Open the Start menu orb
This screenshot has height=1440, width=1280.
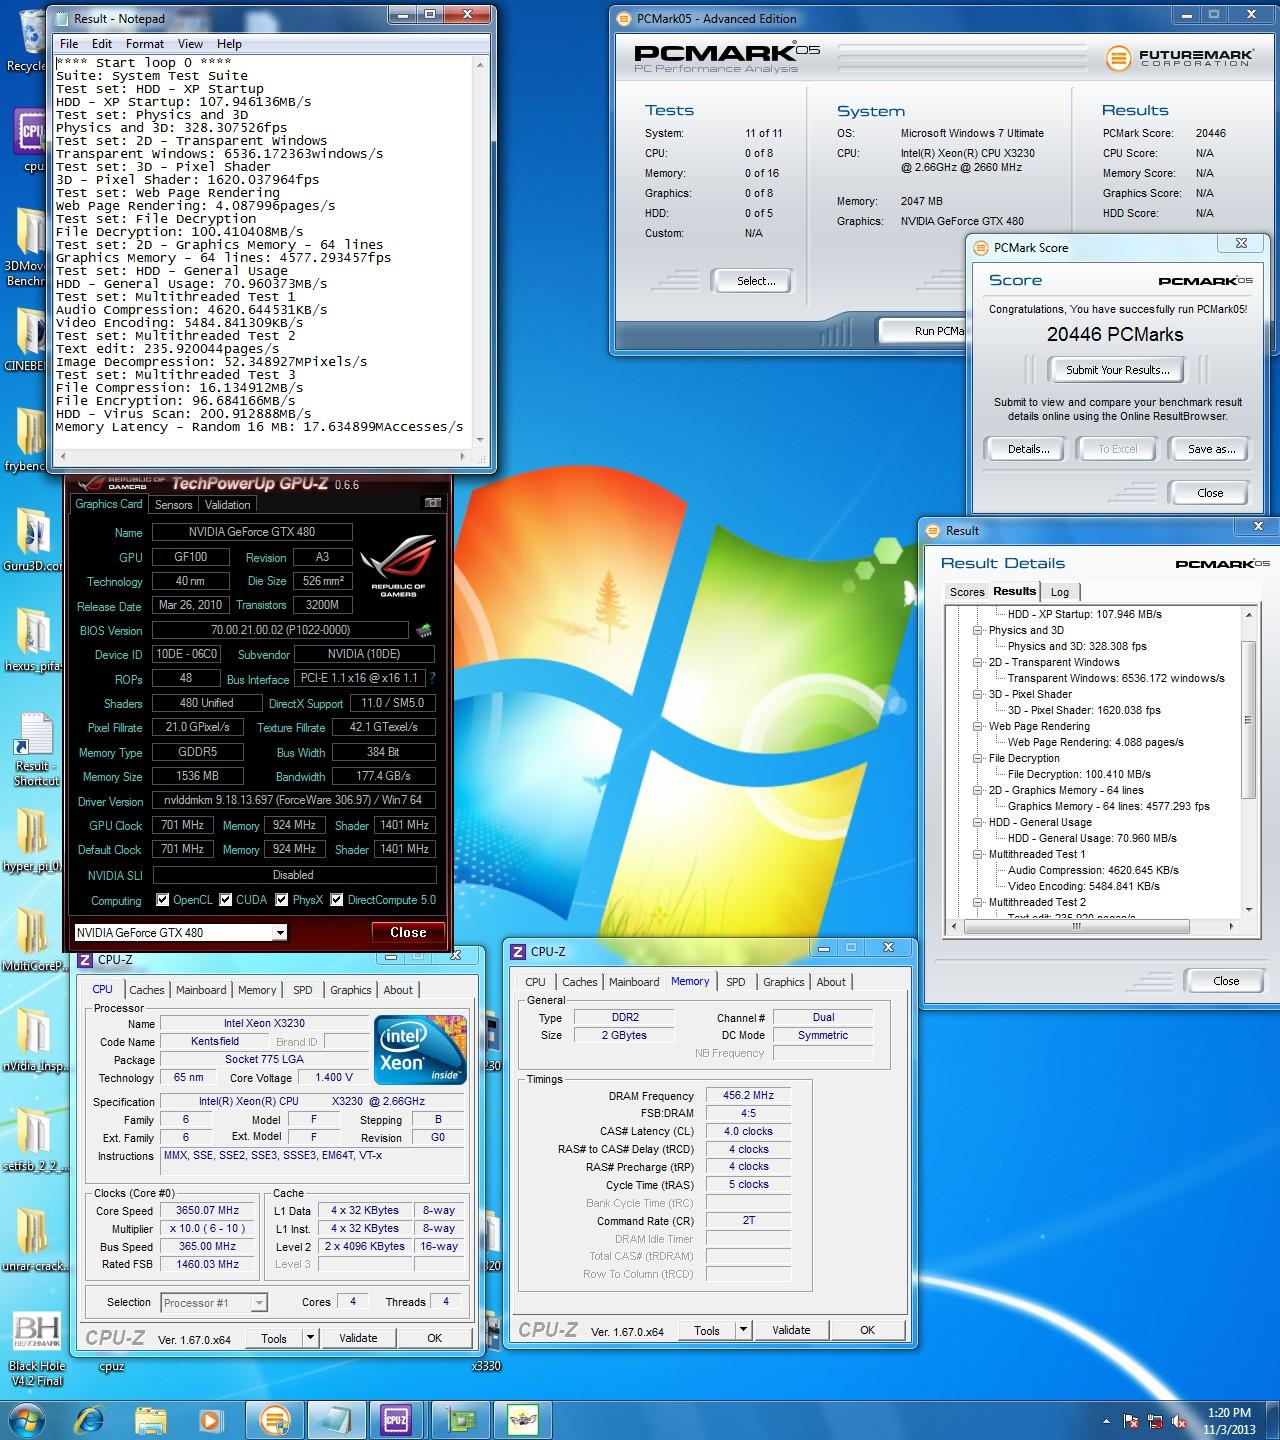click(x=25, y=1420)
